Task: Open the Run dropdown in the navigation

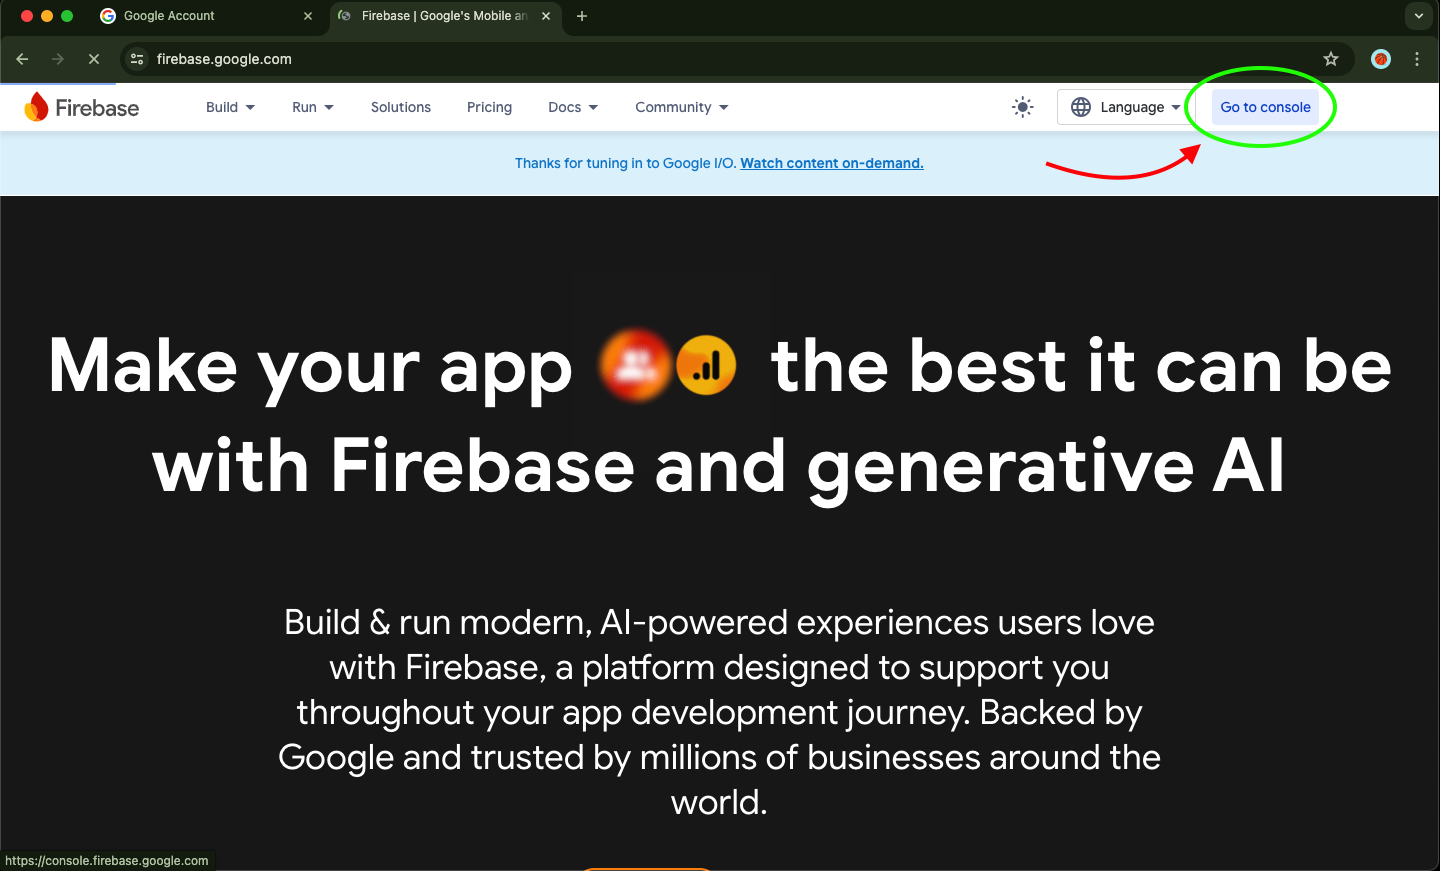Action: pos(312,107)
